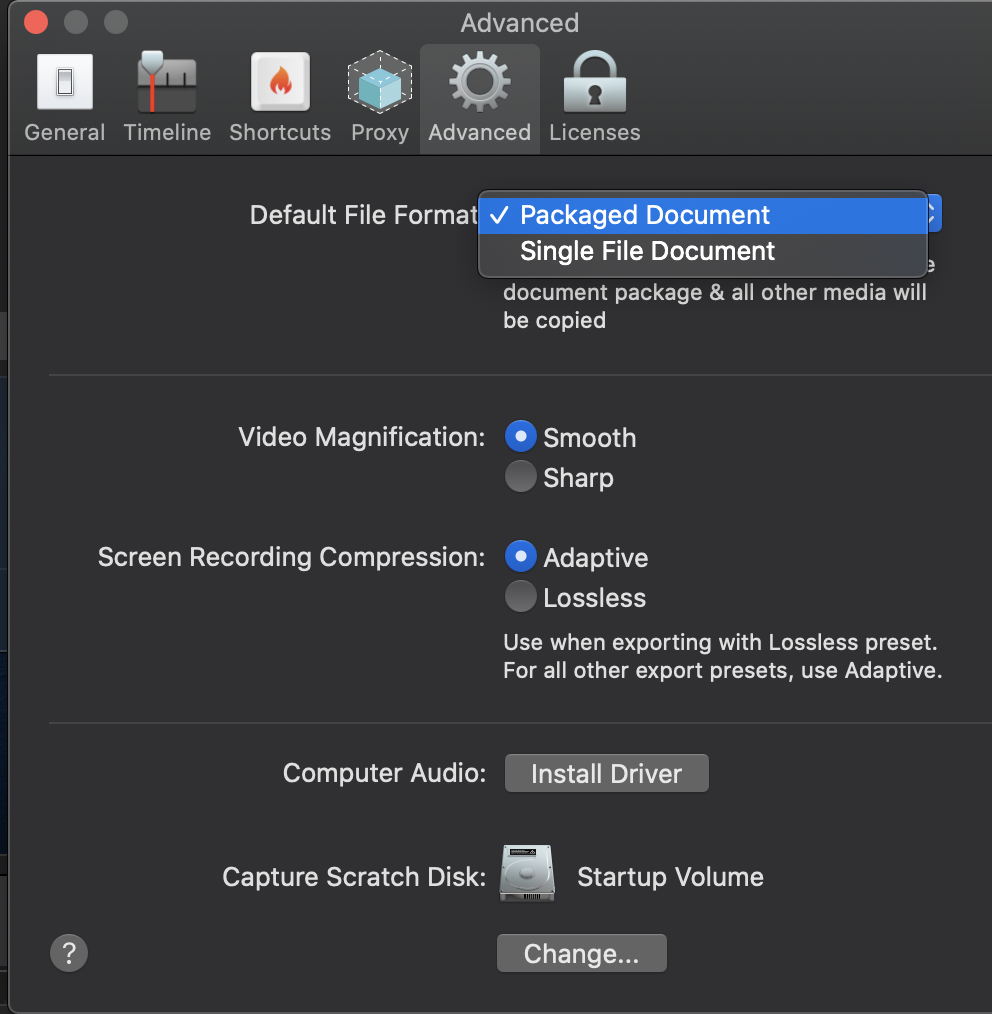The width and height of the screenshot is (992, 1014).
Task: Click Change... to pick a scratch disk
Action: pos(581,953)
